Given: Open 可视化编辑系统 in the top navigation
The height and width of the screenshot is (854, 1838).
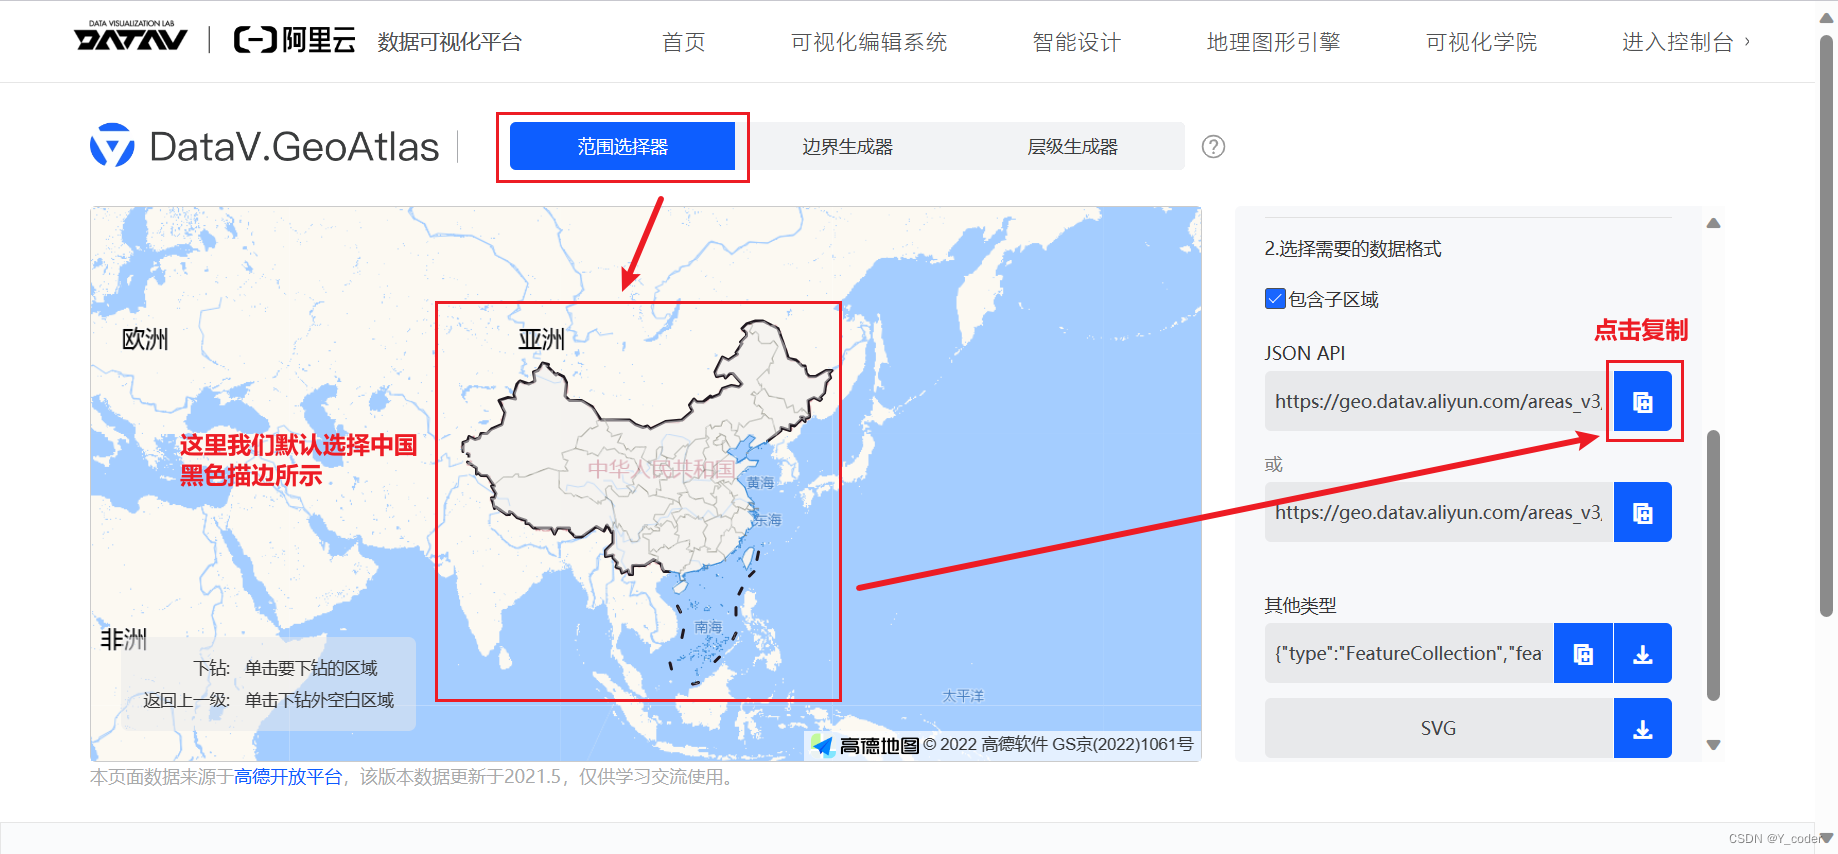Looking at the screenshot, I should point(869,42).
